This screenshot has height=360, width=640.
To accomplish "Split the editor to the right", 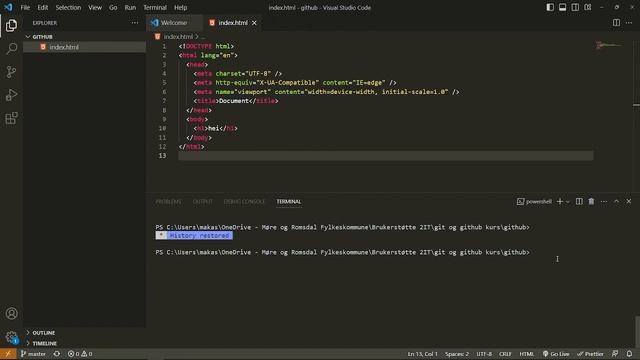I will pos(616,23).
